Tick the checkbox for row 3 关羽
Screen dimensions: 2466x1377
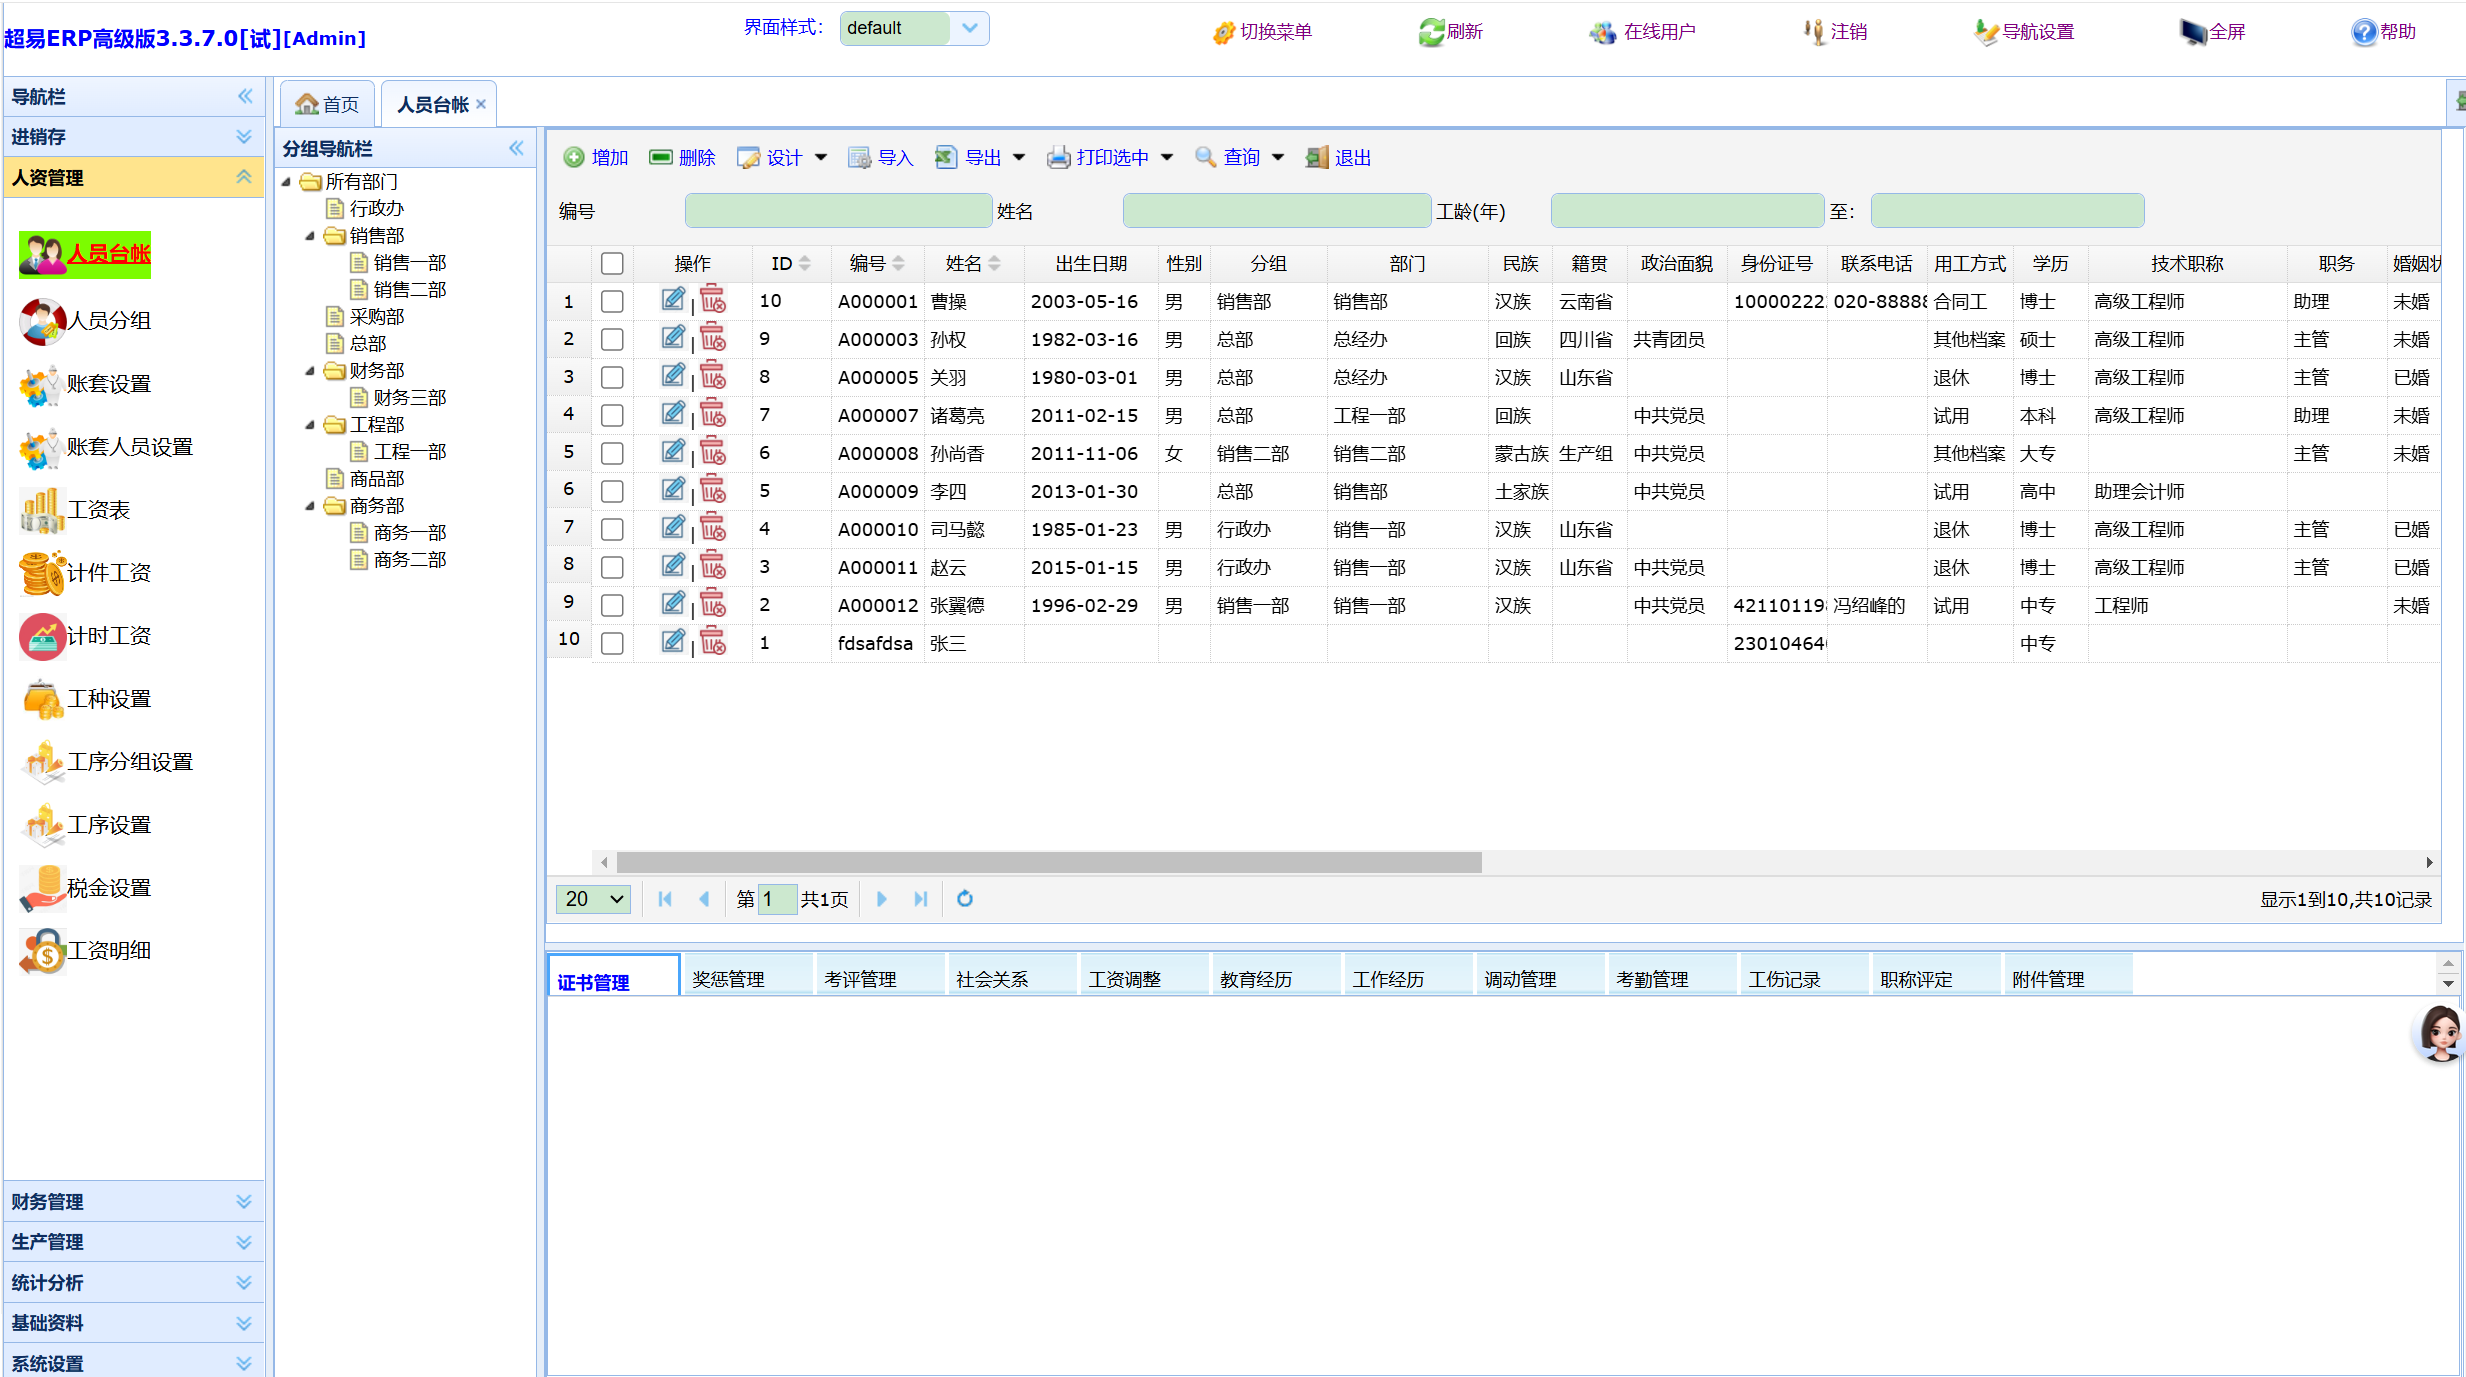tap(612, 378)
